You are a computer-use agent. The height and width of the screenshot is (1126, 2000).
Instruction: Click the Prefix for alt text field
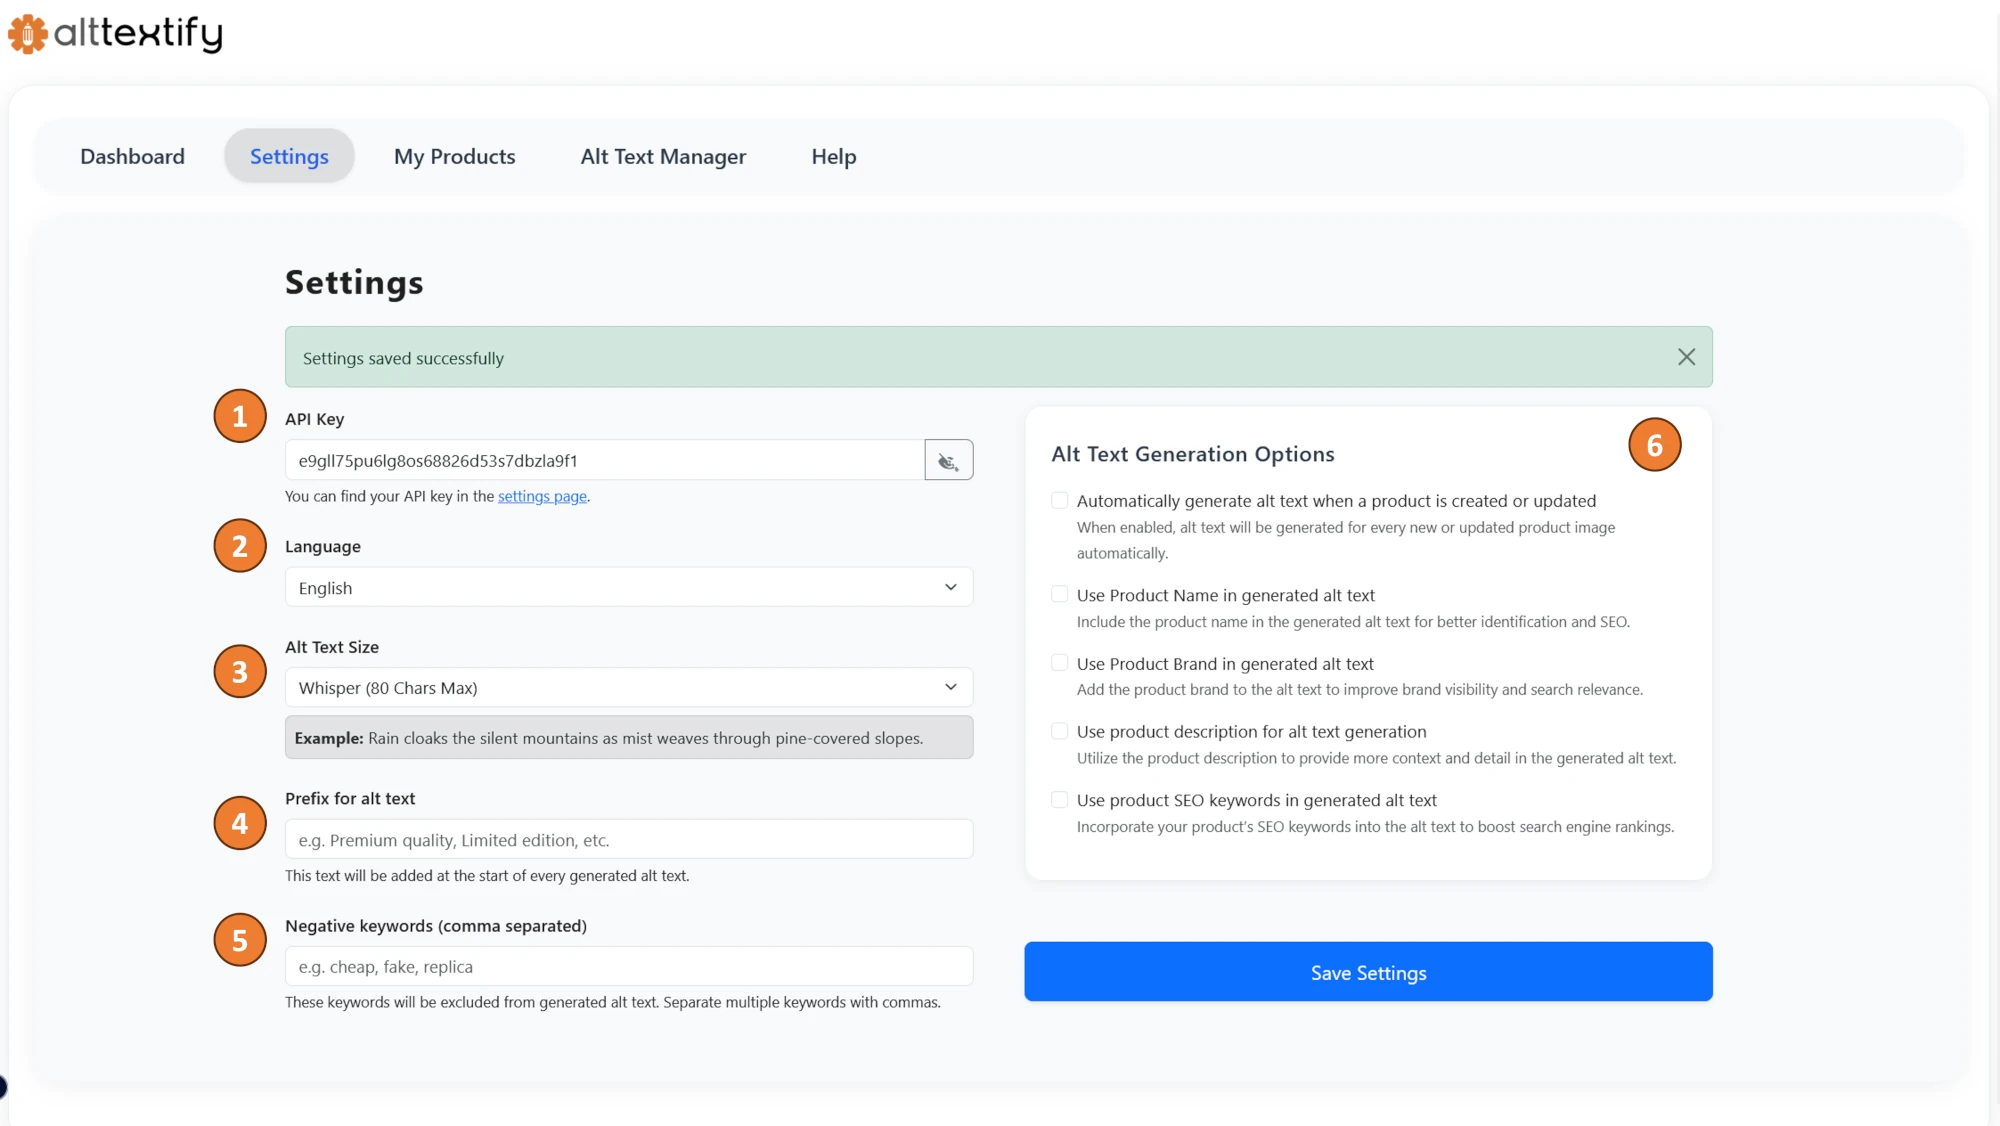point(628,839)
